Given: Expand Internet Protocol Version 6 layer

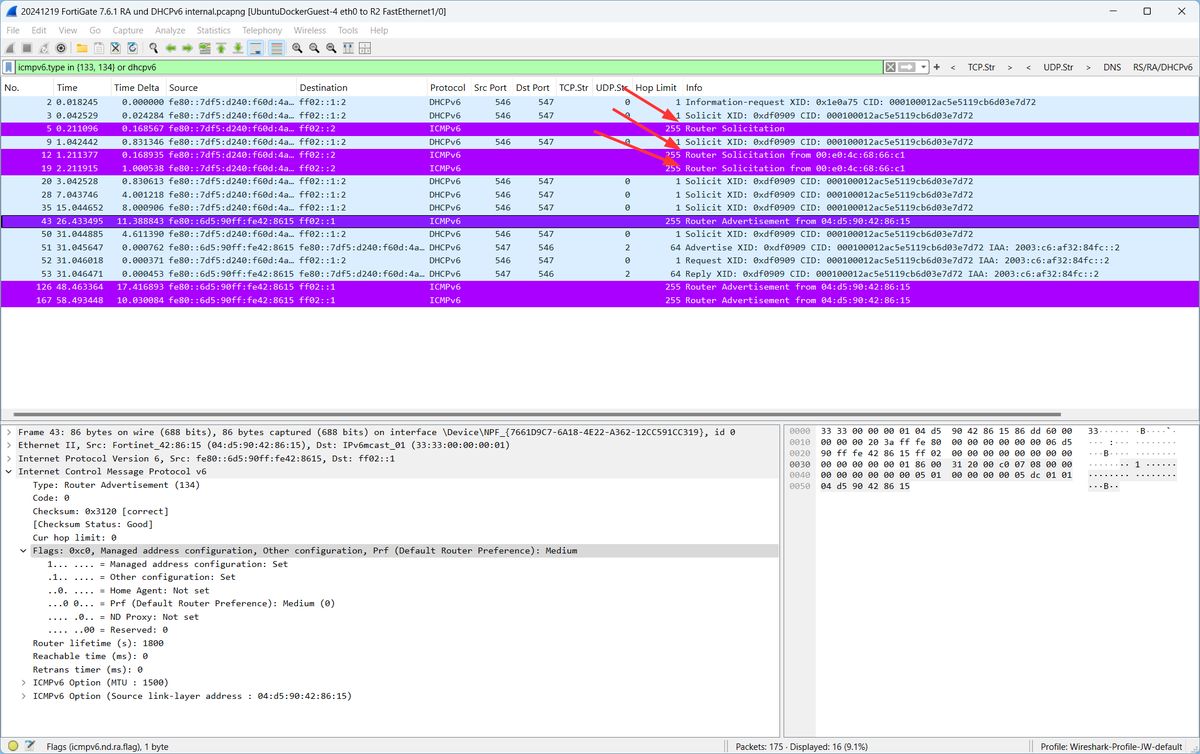Looking at the screenshot, I should (x=10, y=458).
